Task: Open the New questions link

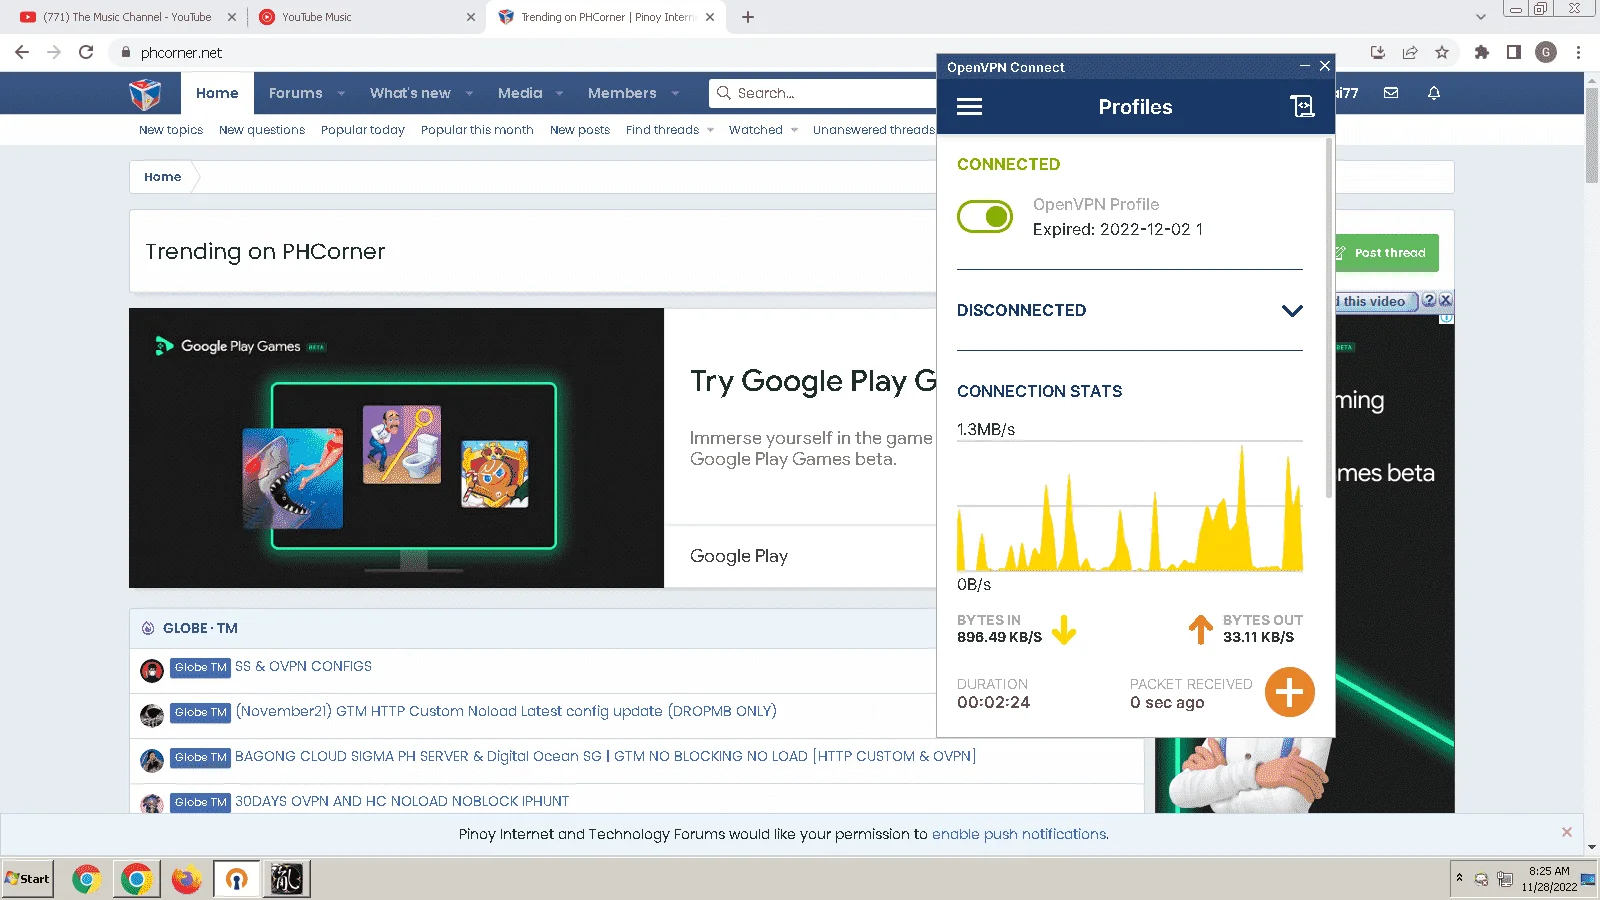Action: (x=262, y=130)
